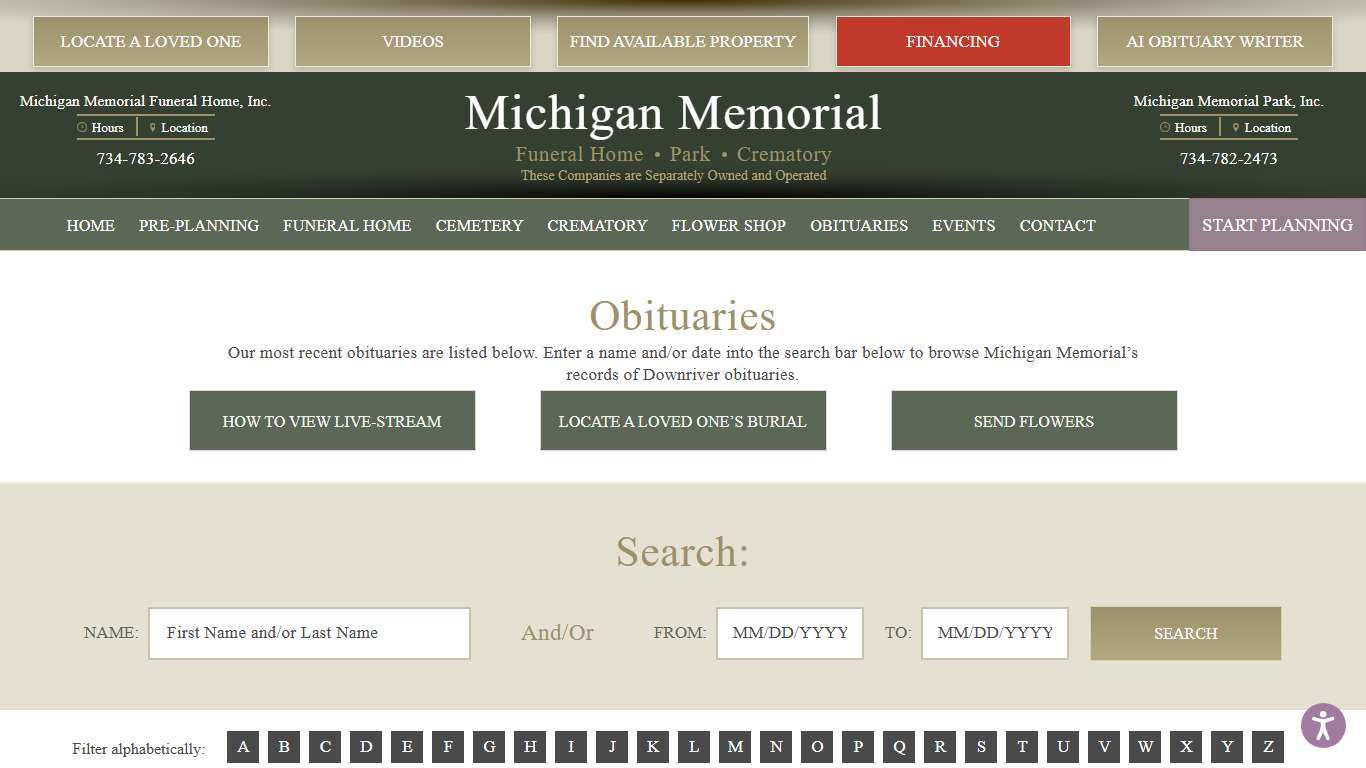Screen dimensions: 1366x768
Task: Click the name search field
Action: (x=309, y=633)
